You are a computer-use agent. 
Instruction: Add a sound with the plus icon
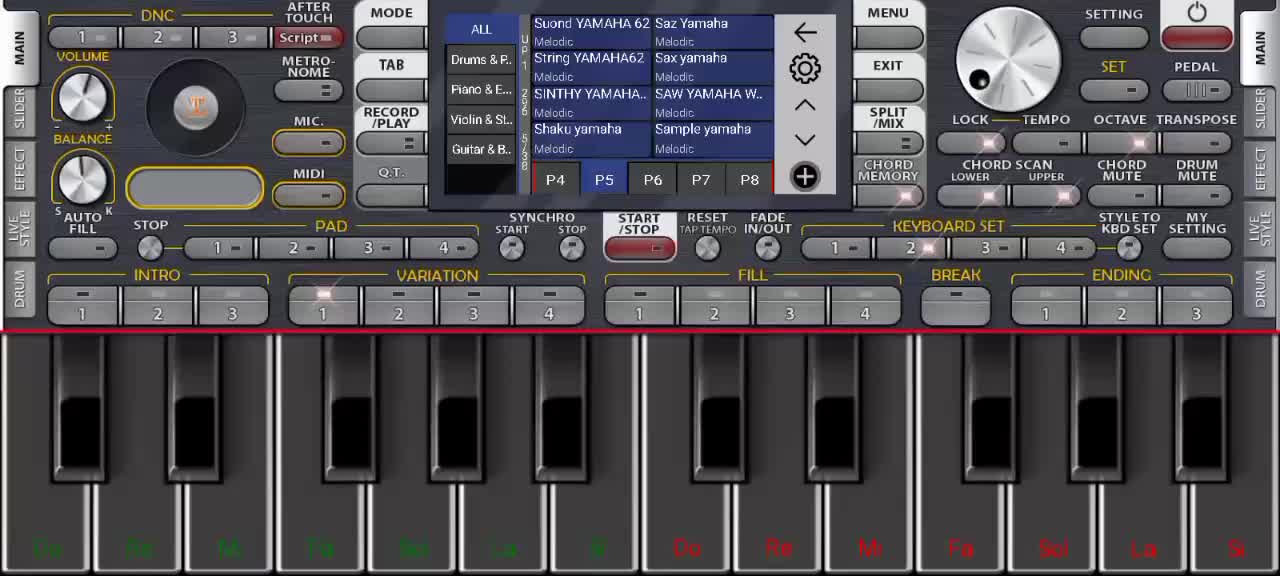coord(805,177)
